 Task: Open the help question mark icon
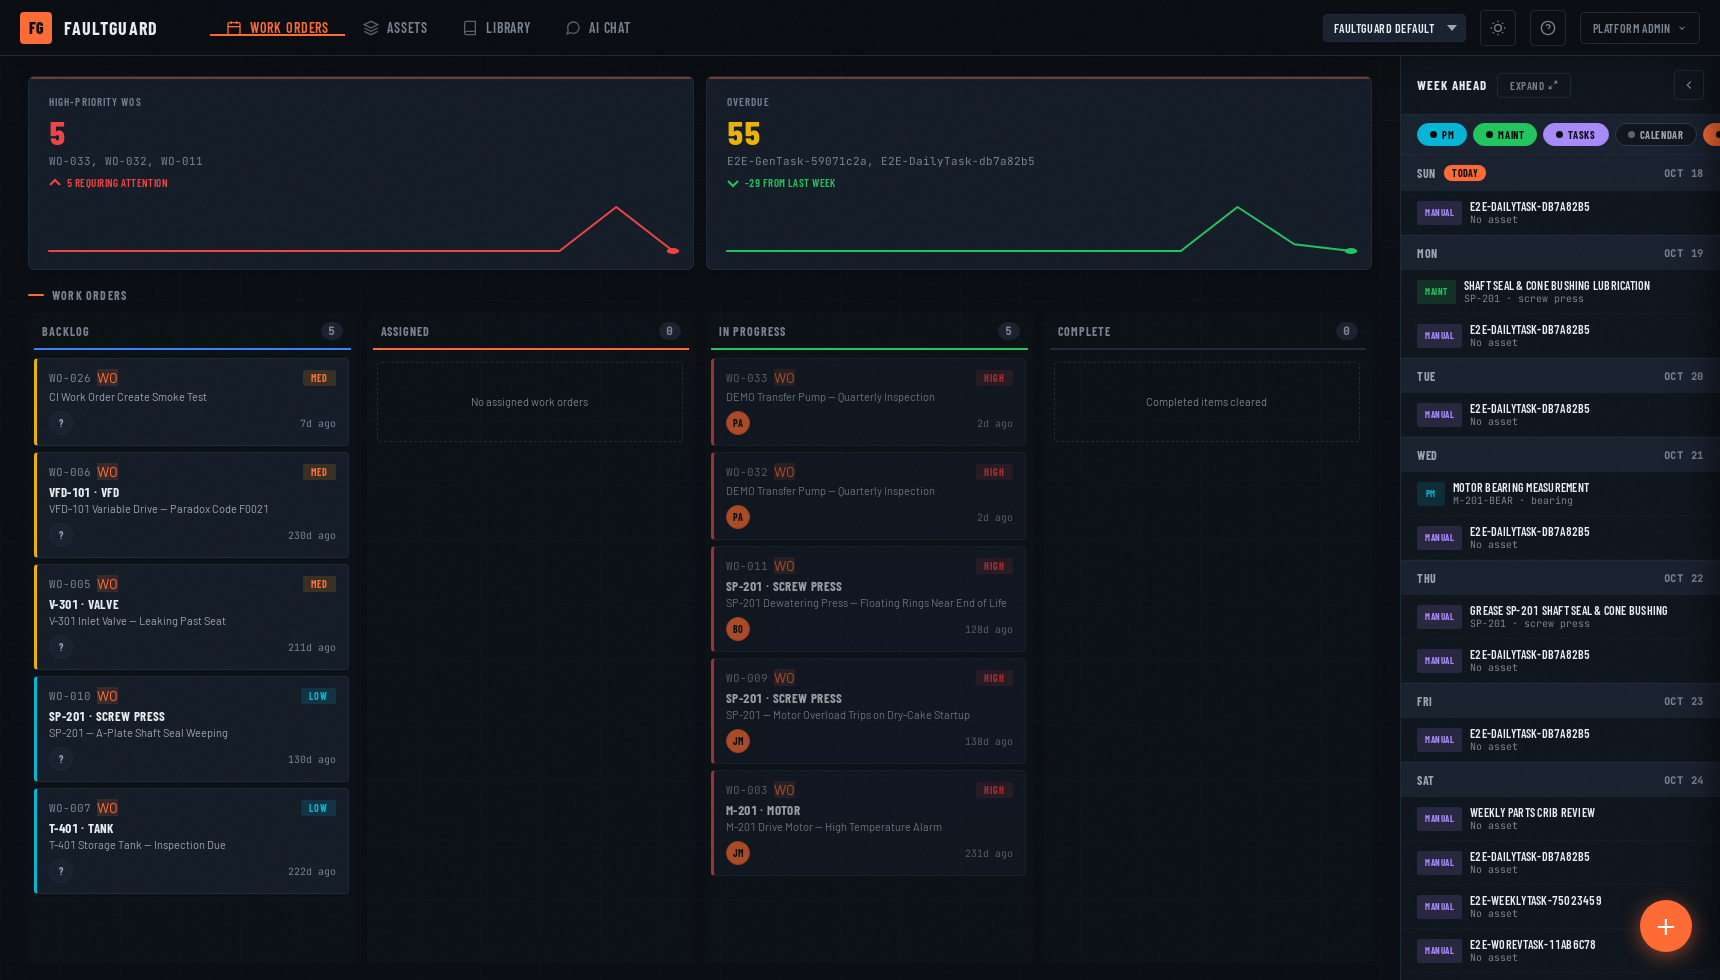coord(1548,28)
